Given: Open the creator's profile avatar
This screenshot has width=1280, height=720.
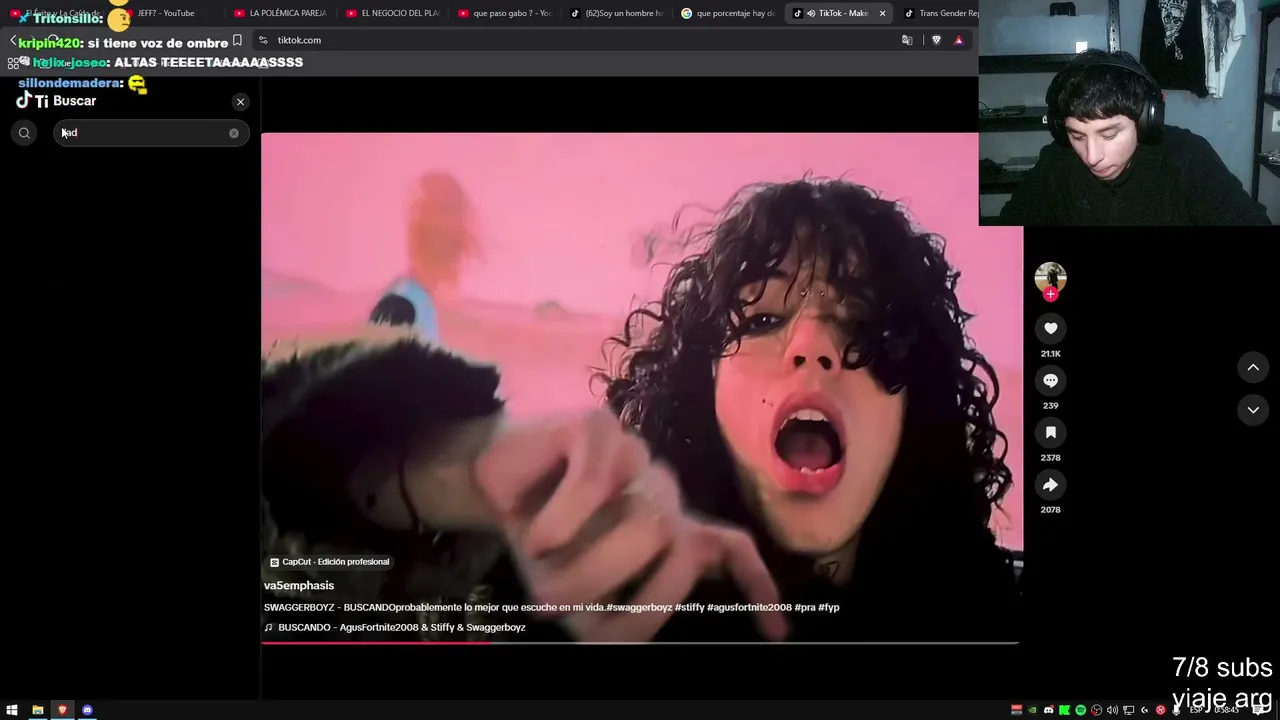Looking at the screenshot, I should [1050, 277].
